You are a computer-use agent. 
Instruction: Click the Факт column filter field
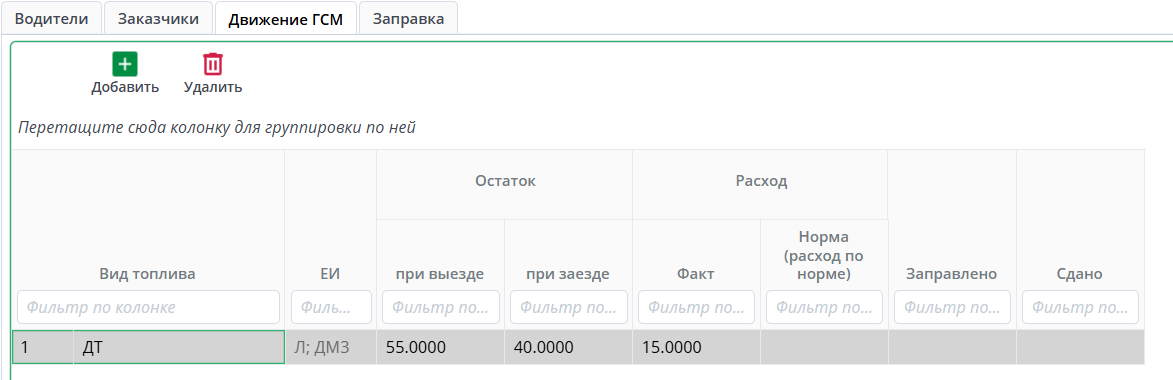click(x=696, y=307)
